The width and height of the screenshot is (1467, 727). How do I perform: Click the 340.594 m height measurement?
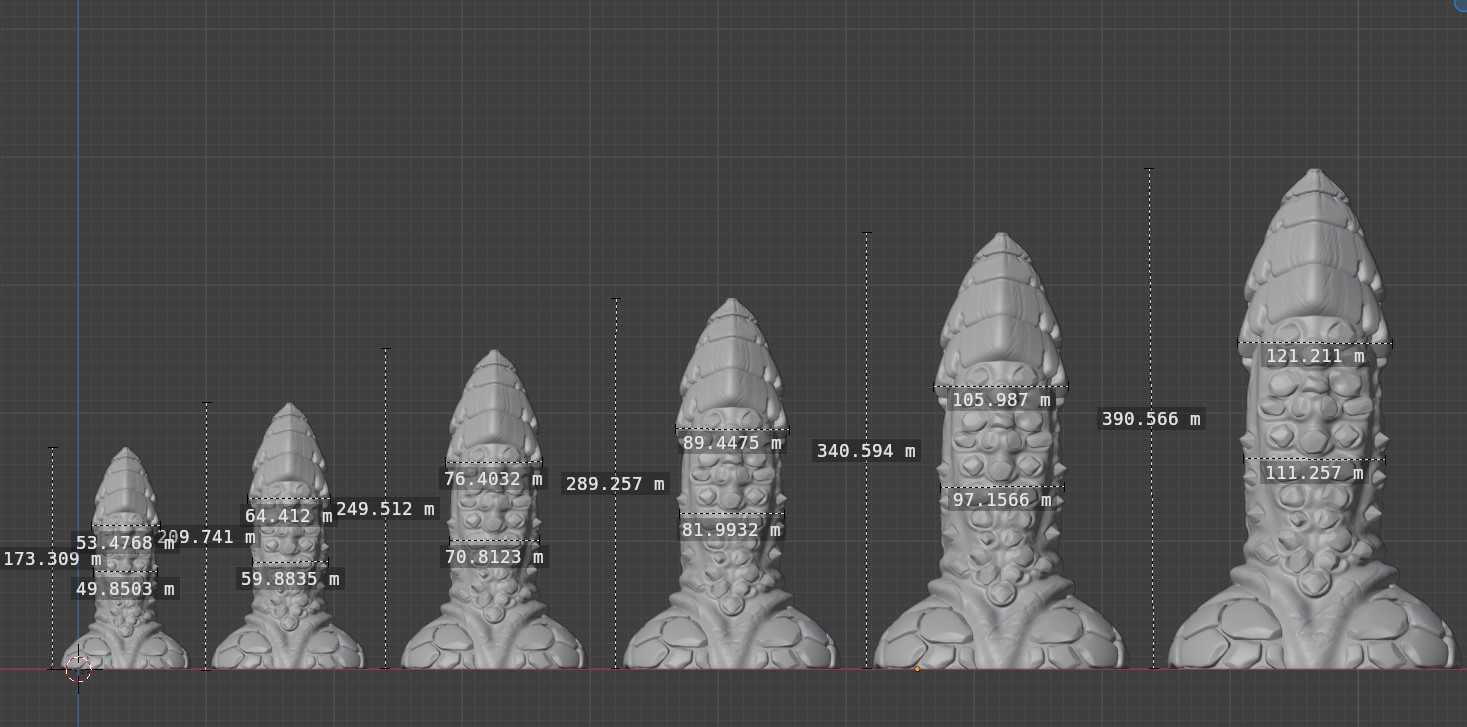866,451
